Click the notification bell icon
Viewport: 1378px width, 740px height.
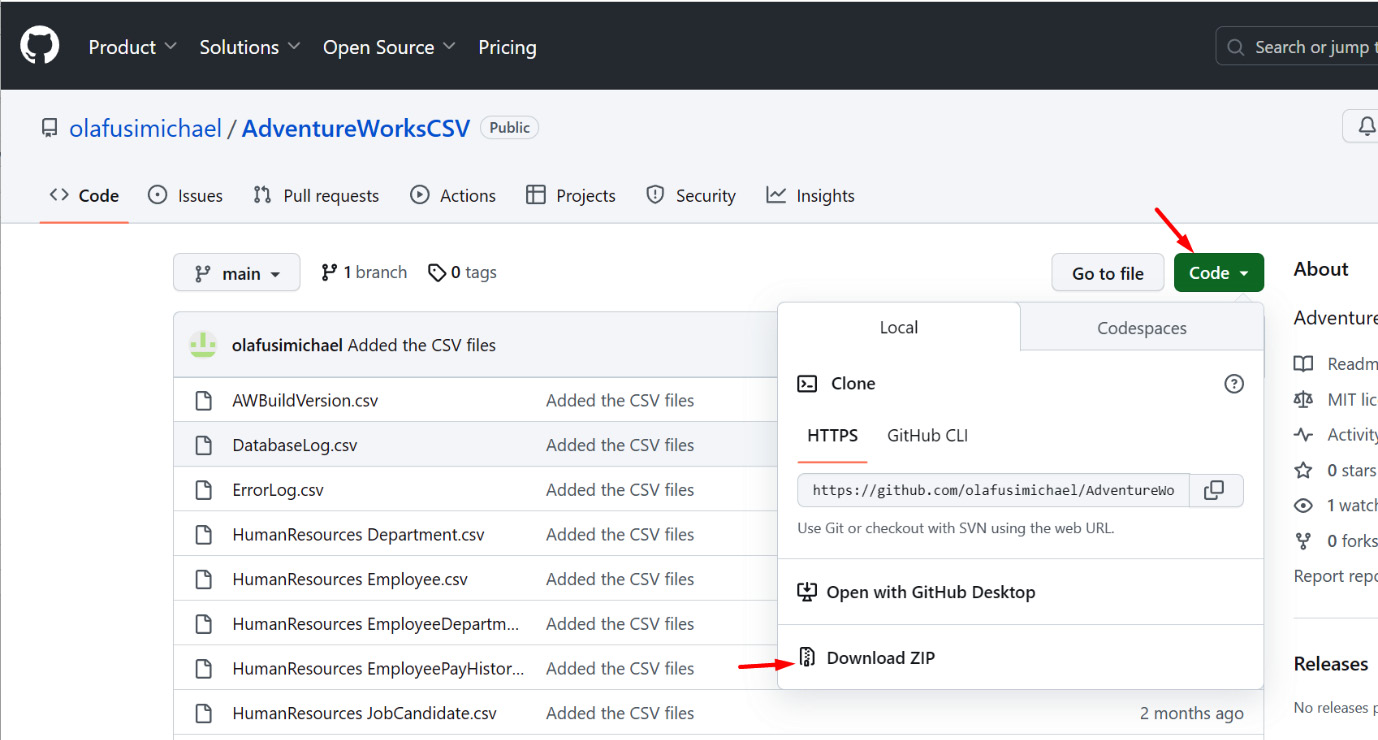pos(1366,127)
